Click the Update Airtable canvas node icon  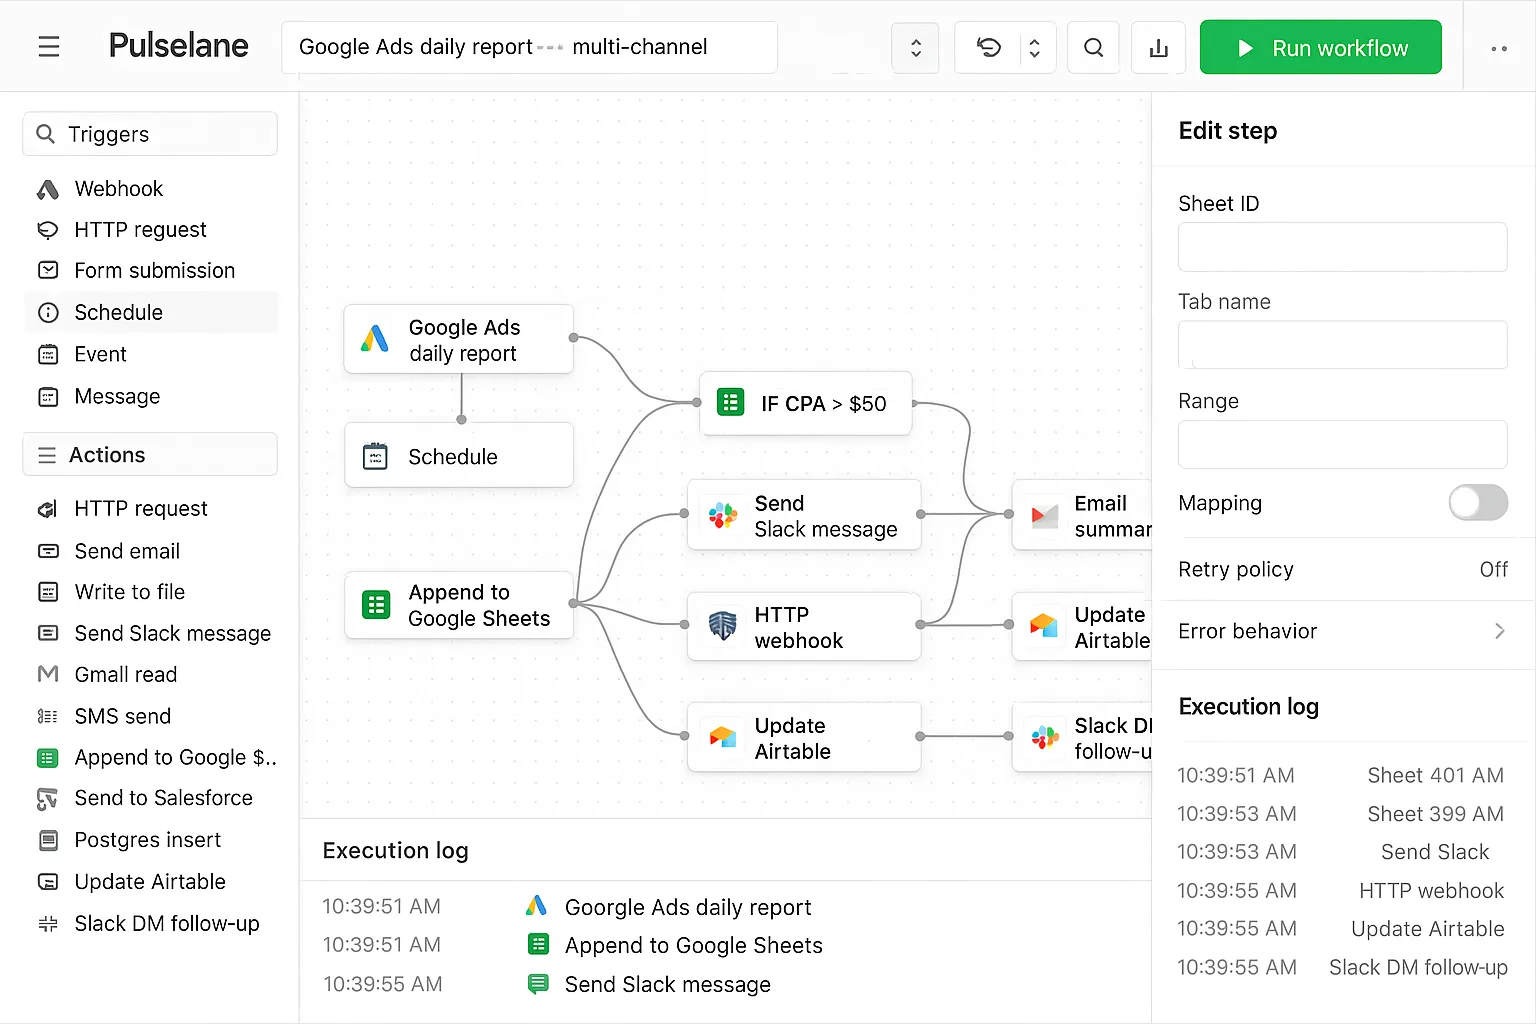pyautogui.click(x=723, y=737)
